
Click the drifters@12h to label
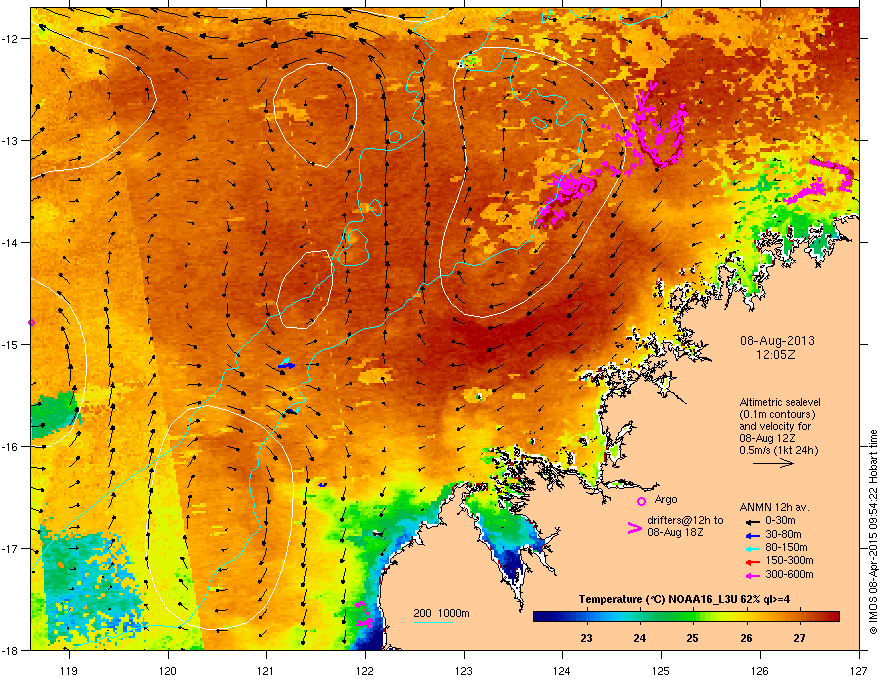(685, 521)
